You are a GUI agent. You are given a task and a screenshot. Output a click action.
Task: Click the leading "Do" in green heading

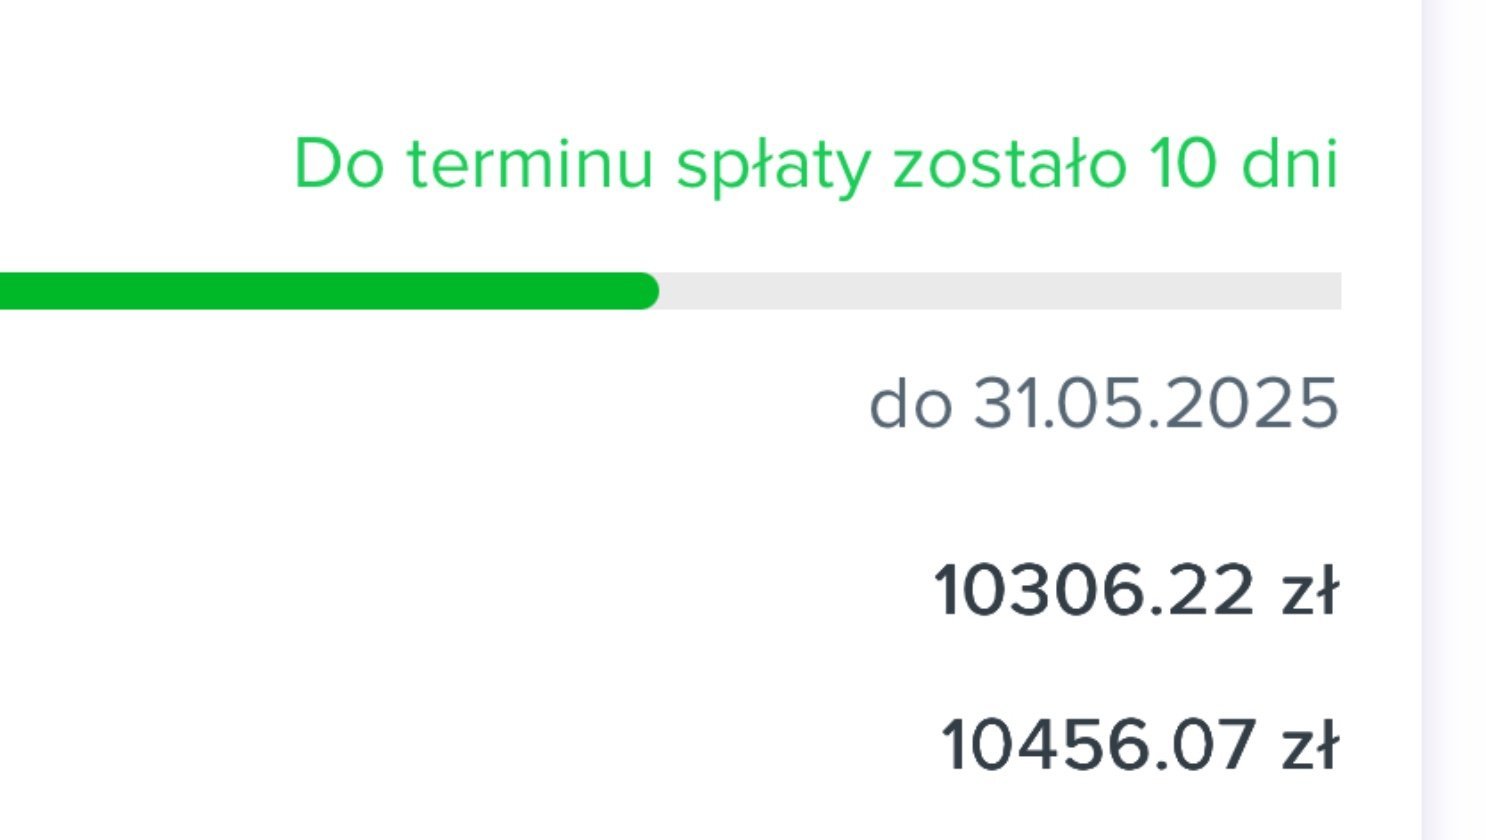[338, 164]
